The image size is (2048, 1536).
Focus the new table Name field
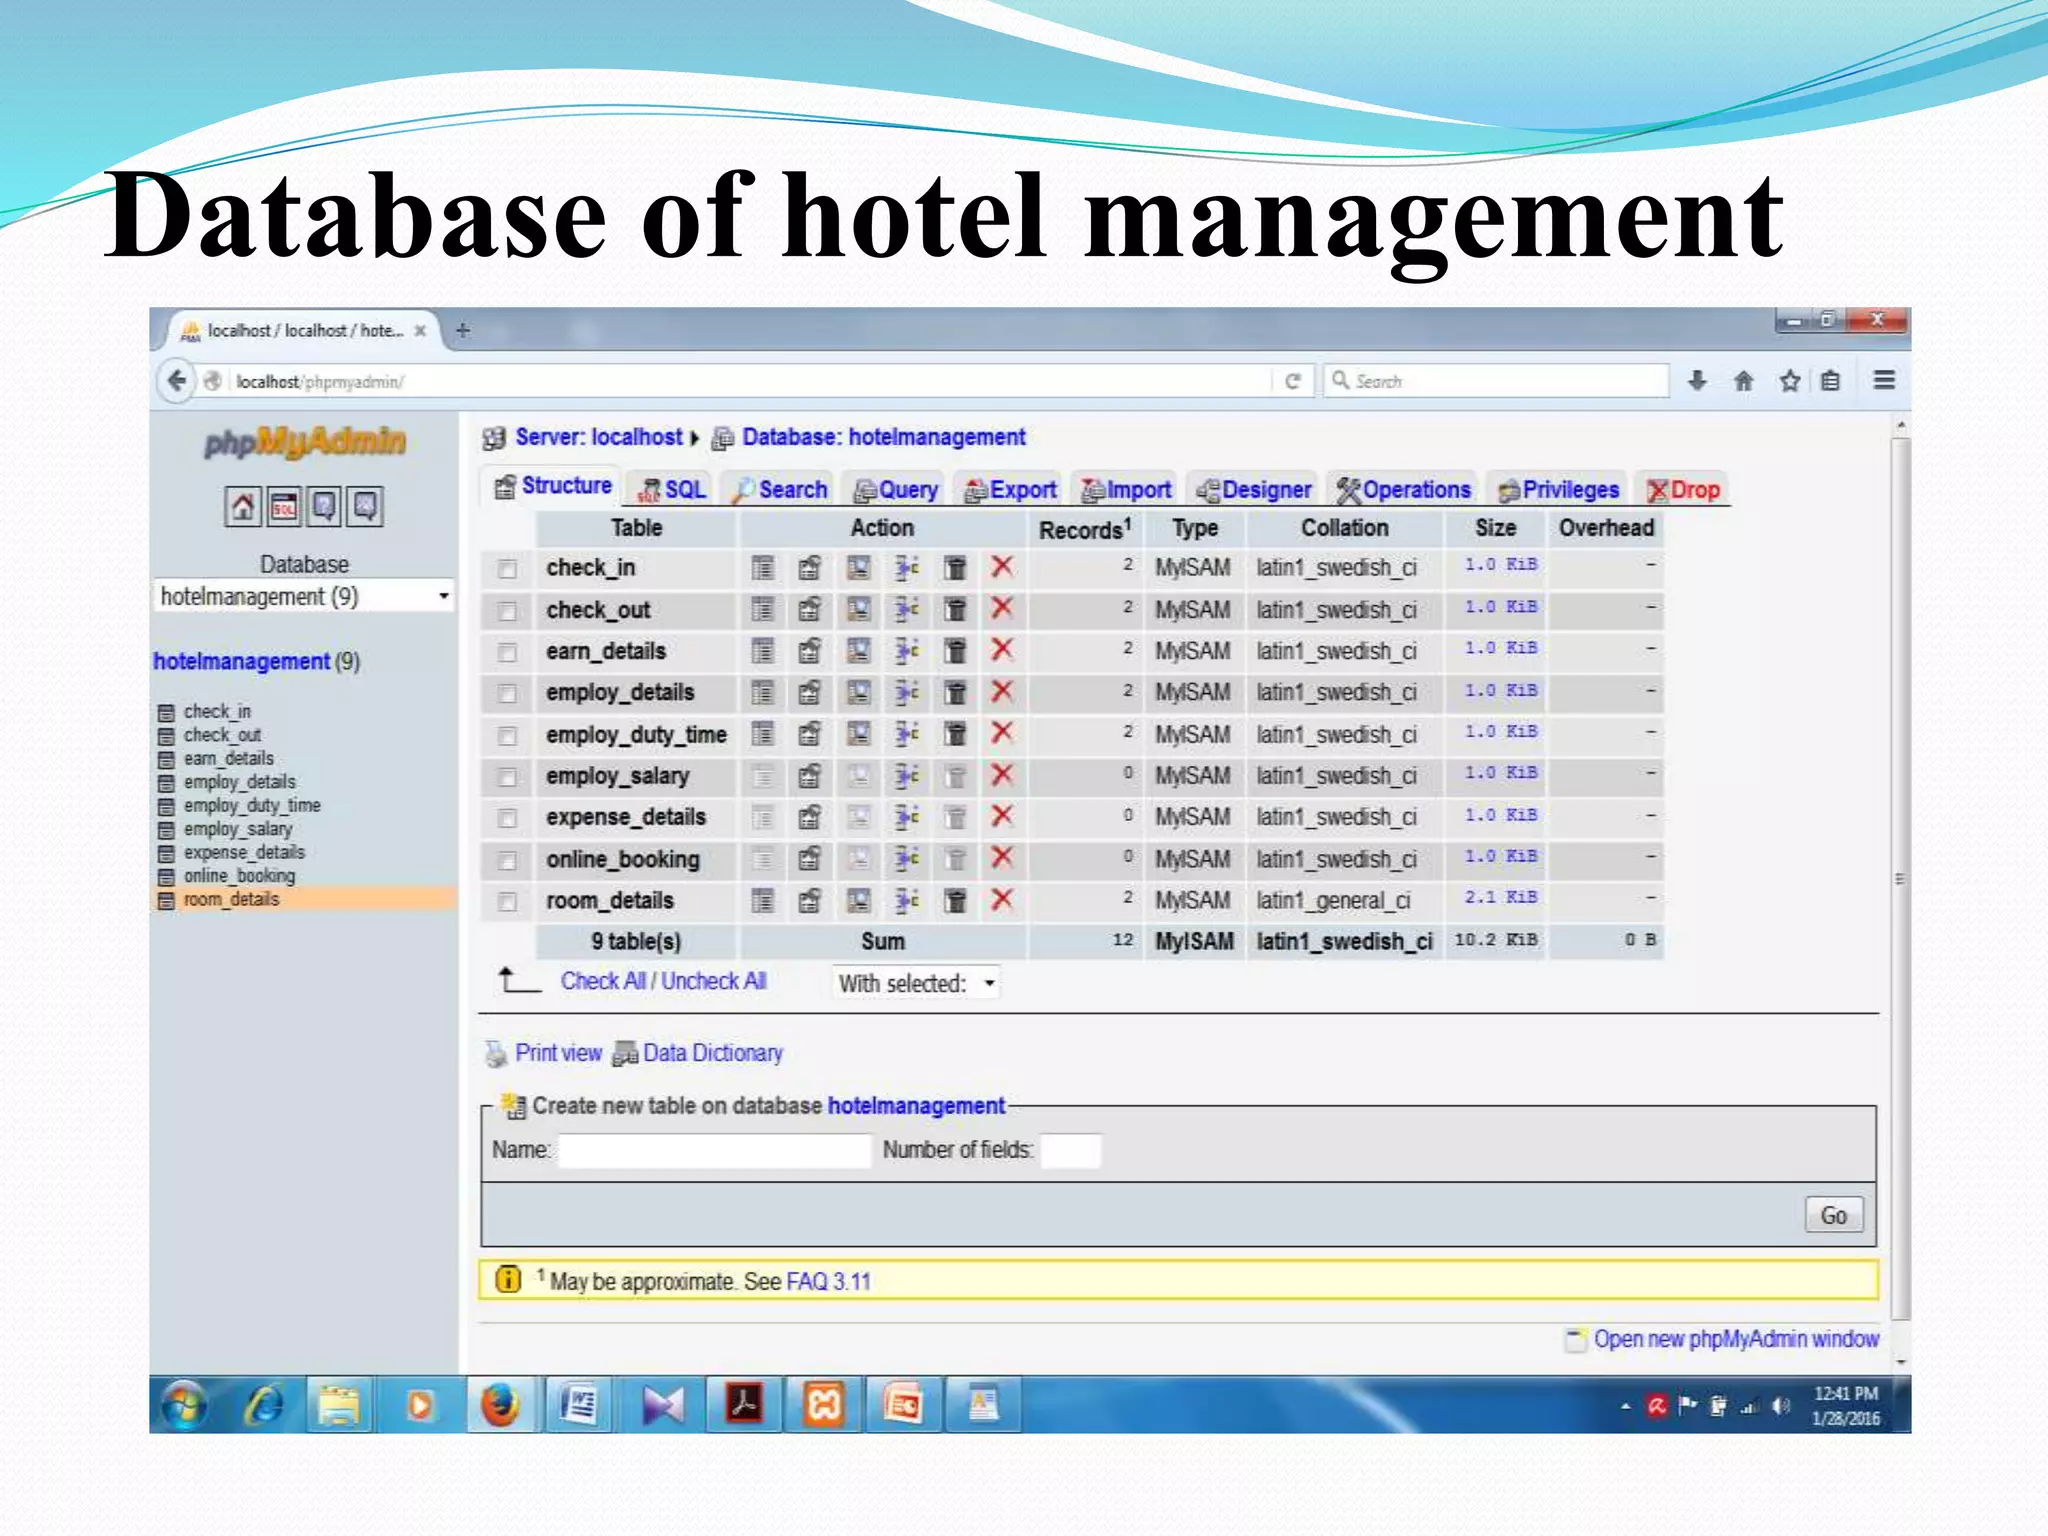715,1150
